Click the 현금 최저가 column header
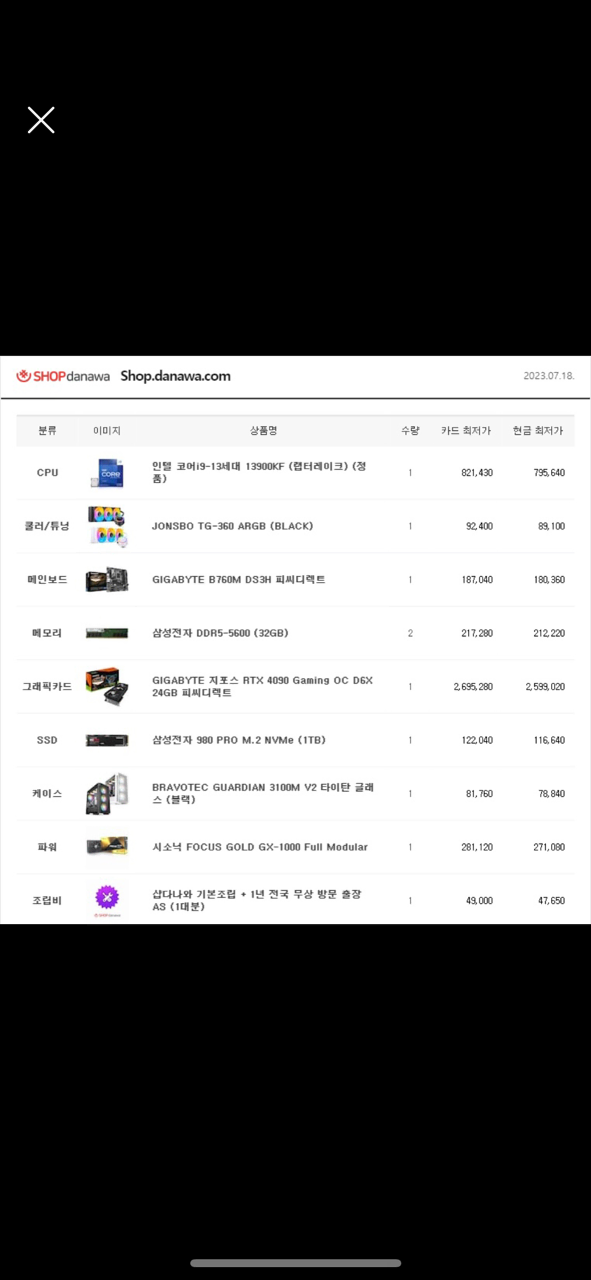The image size is (591, 1280). pyautogui.click(x=537, y=430)
